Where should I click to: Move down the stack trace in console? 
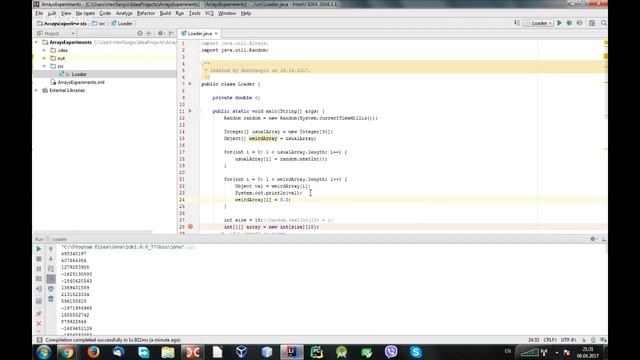[51, 259]
